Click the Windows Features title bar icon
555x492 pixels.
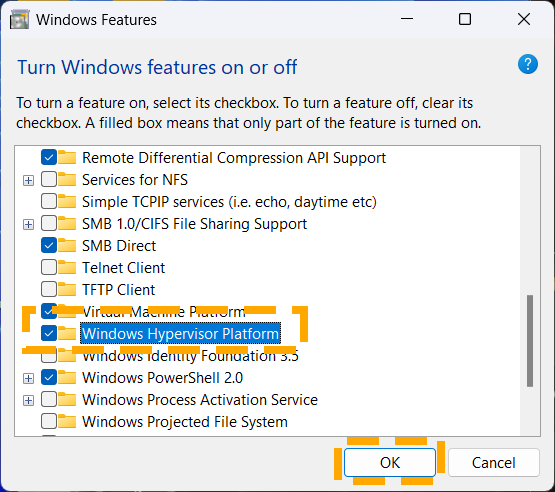(19, 20)
